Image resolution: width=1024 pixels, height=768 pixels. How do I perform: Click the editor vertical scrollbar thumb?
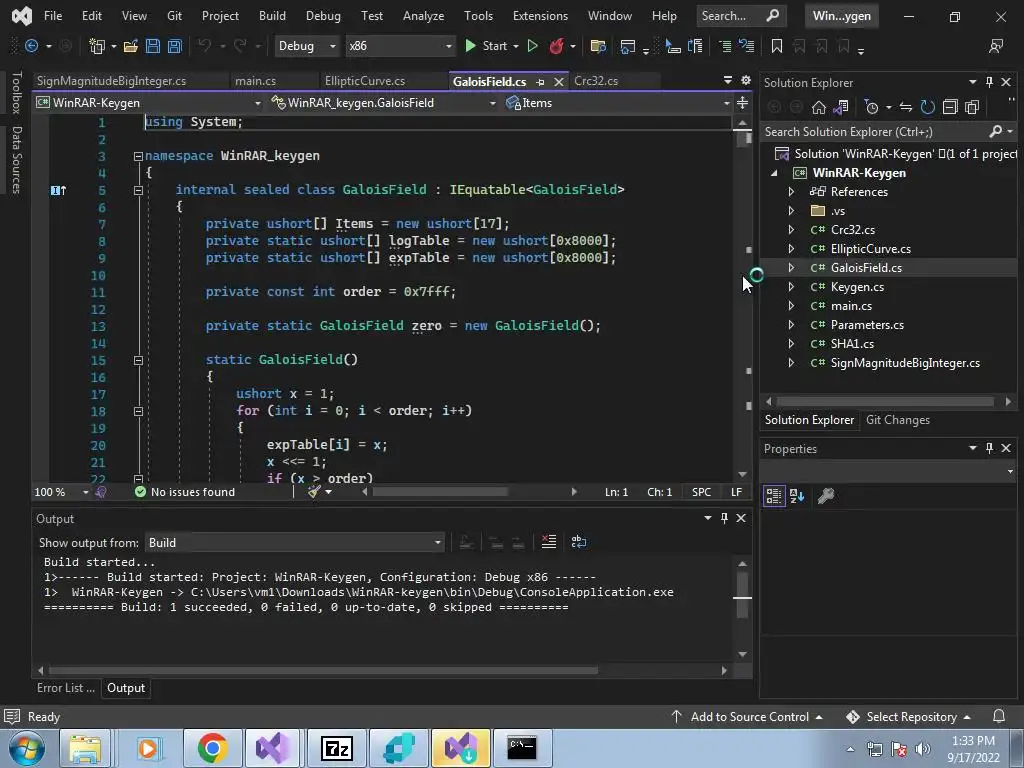tap(743, 138)
